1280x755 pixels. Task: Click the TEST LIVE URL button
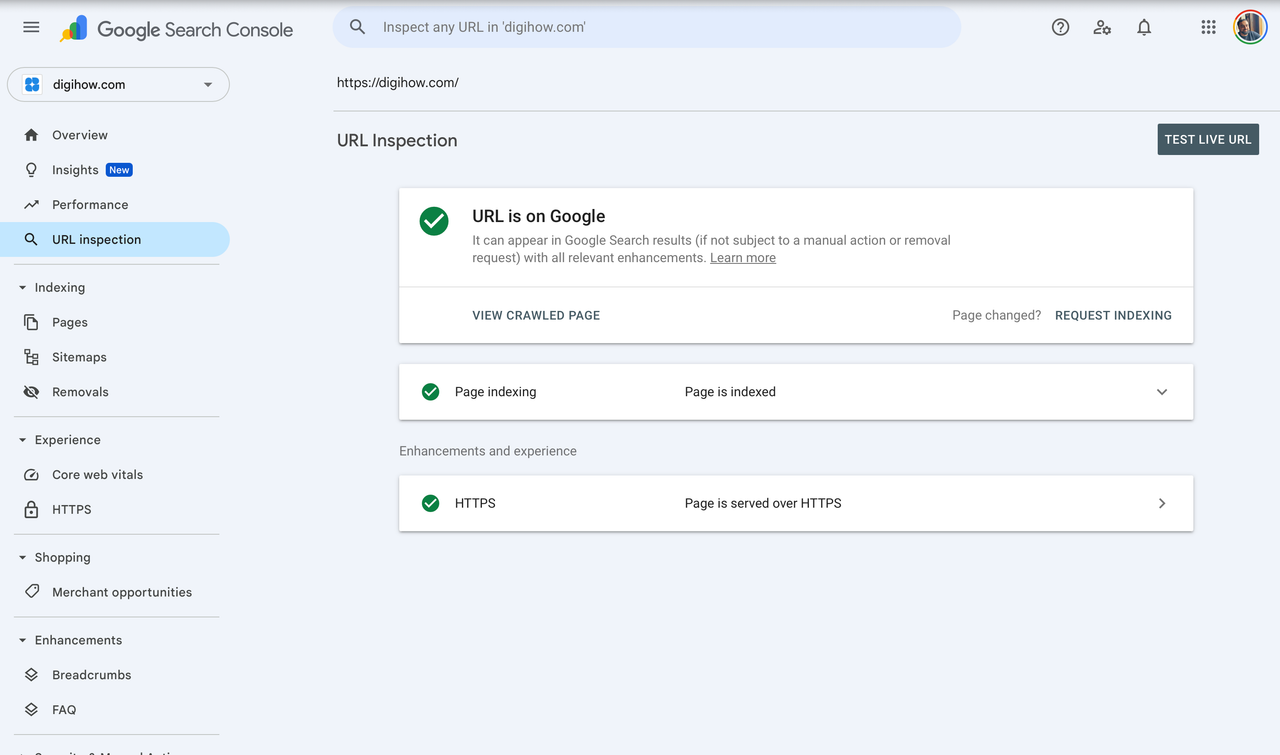(1208, 139)
